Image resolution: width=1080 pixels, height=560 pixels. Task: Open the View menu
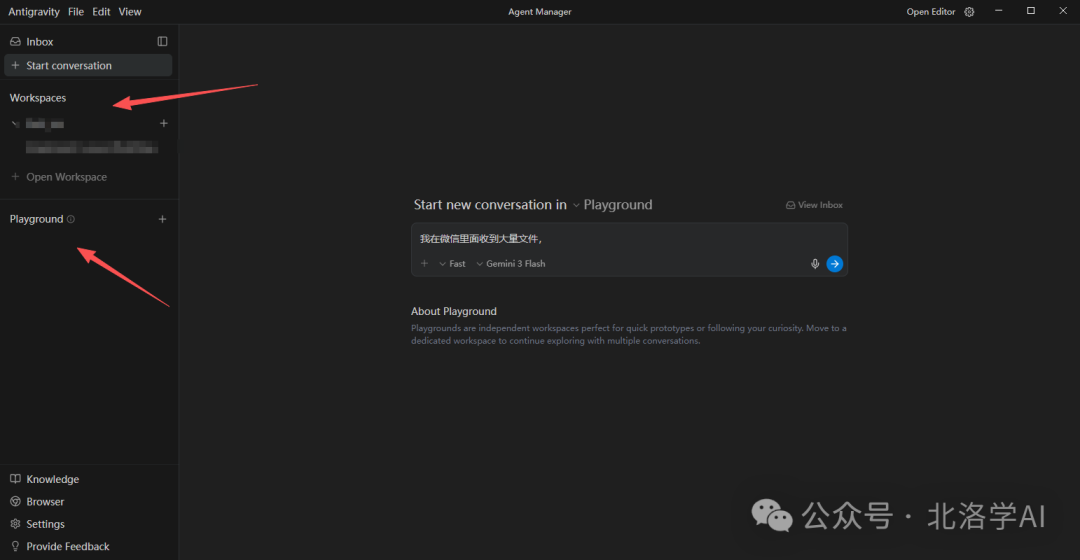point(130,12)
